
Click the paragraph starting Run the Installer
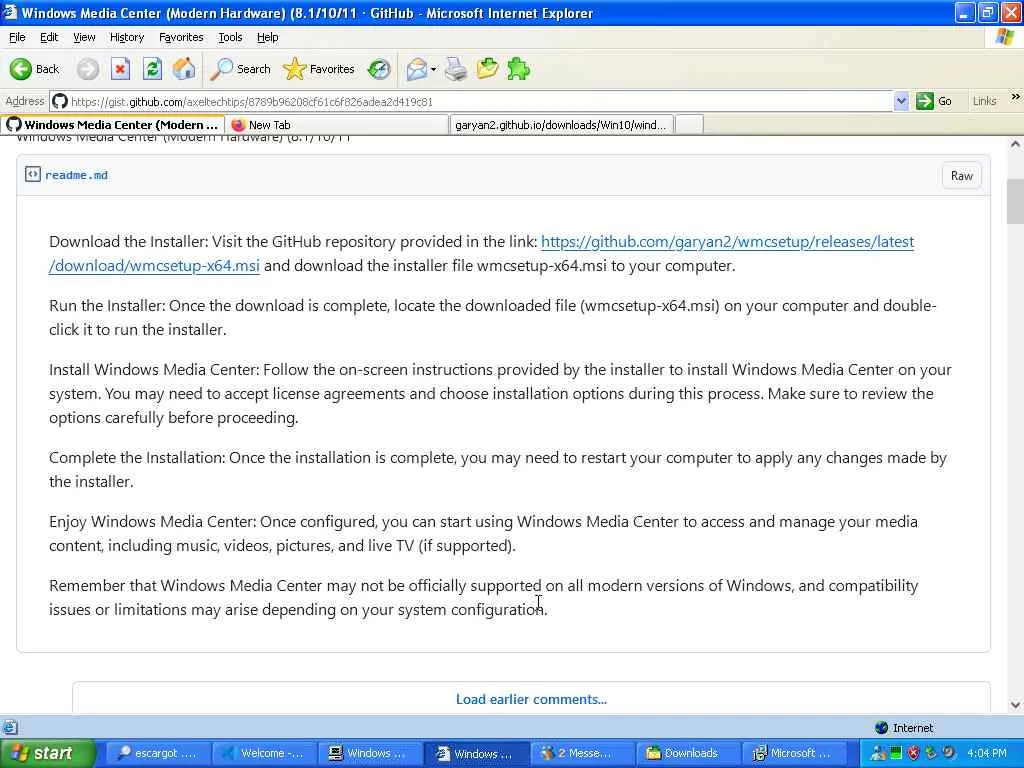492,317
